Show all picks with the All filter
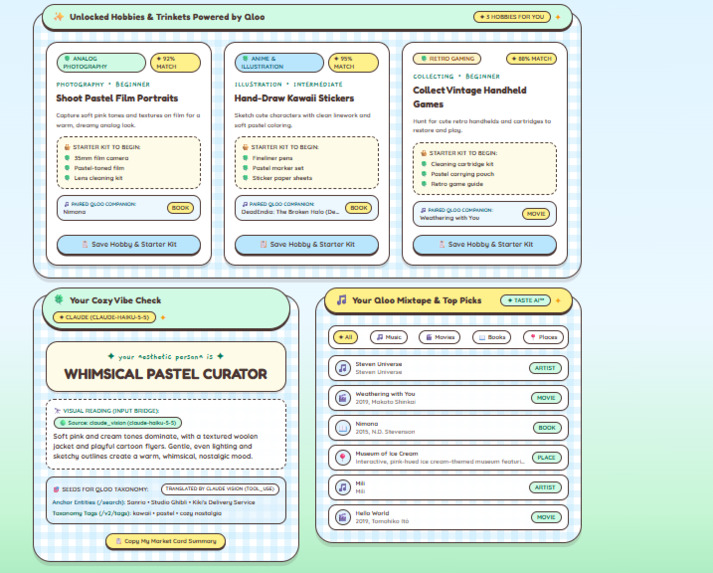This screenshot has width=713, height=573. pyautogui.click(x=346, y=337)
